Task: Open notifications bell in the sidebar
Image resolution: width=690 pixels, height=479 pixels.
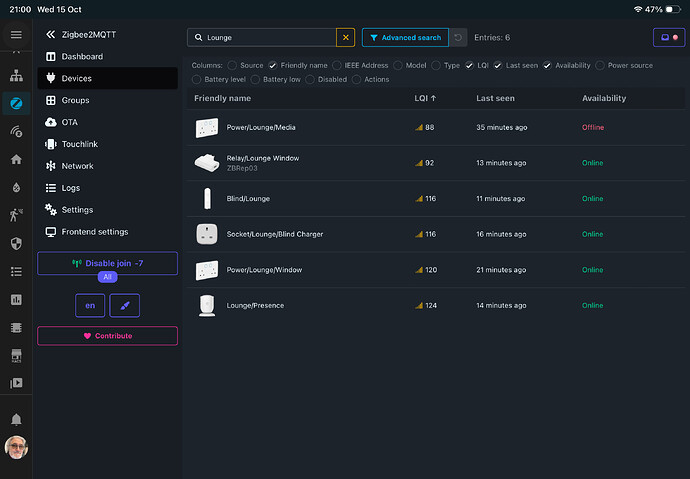Action: click(x=16, y=418)
